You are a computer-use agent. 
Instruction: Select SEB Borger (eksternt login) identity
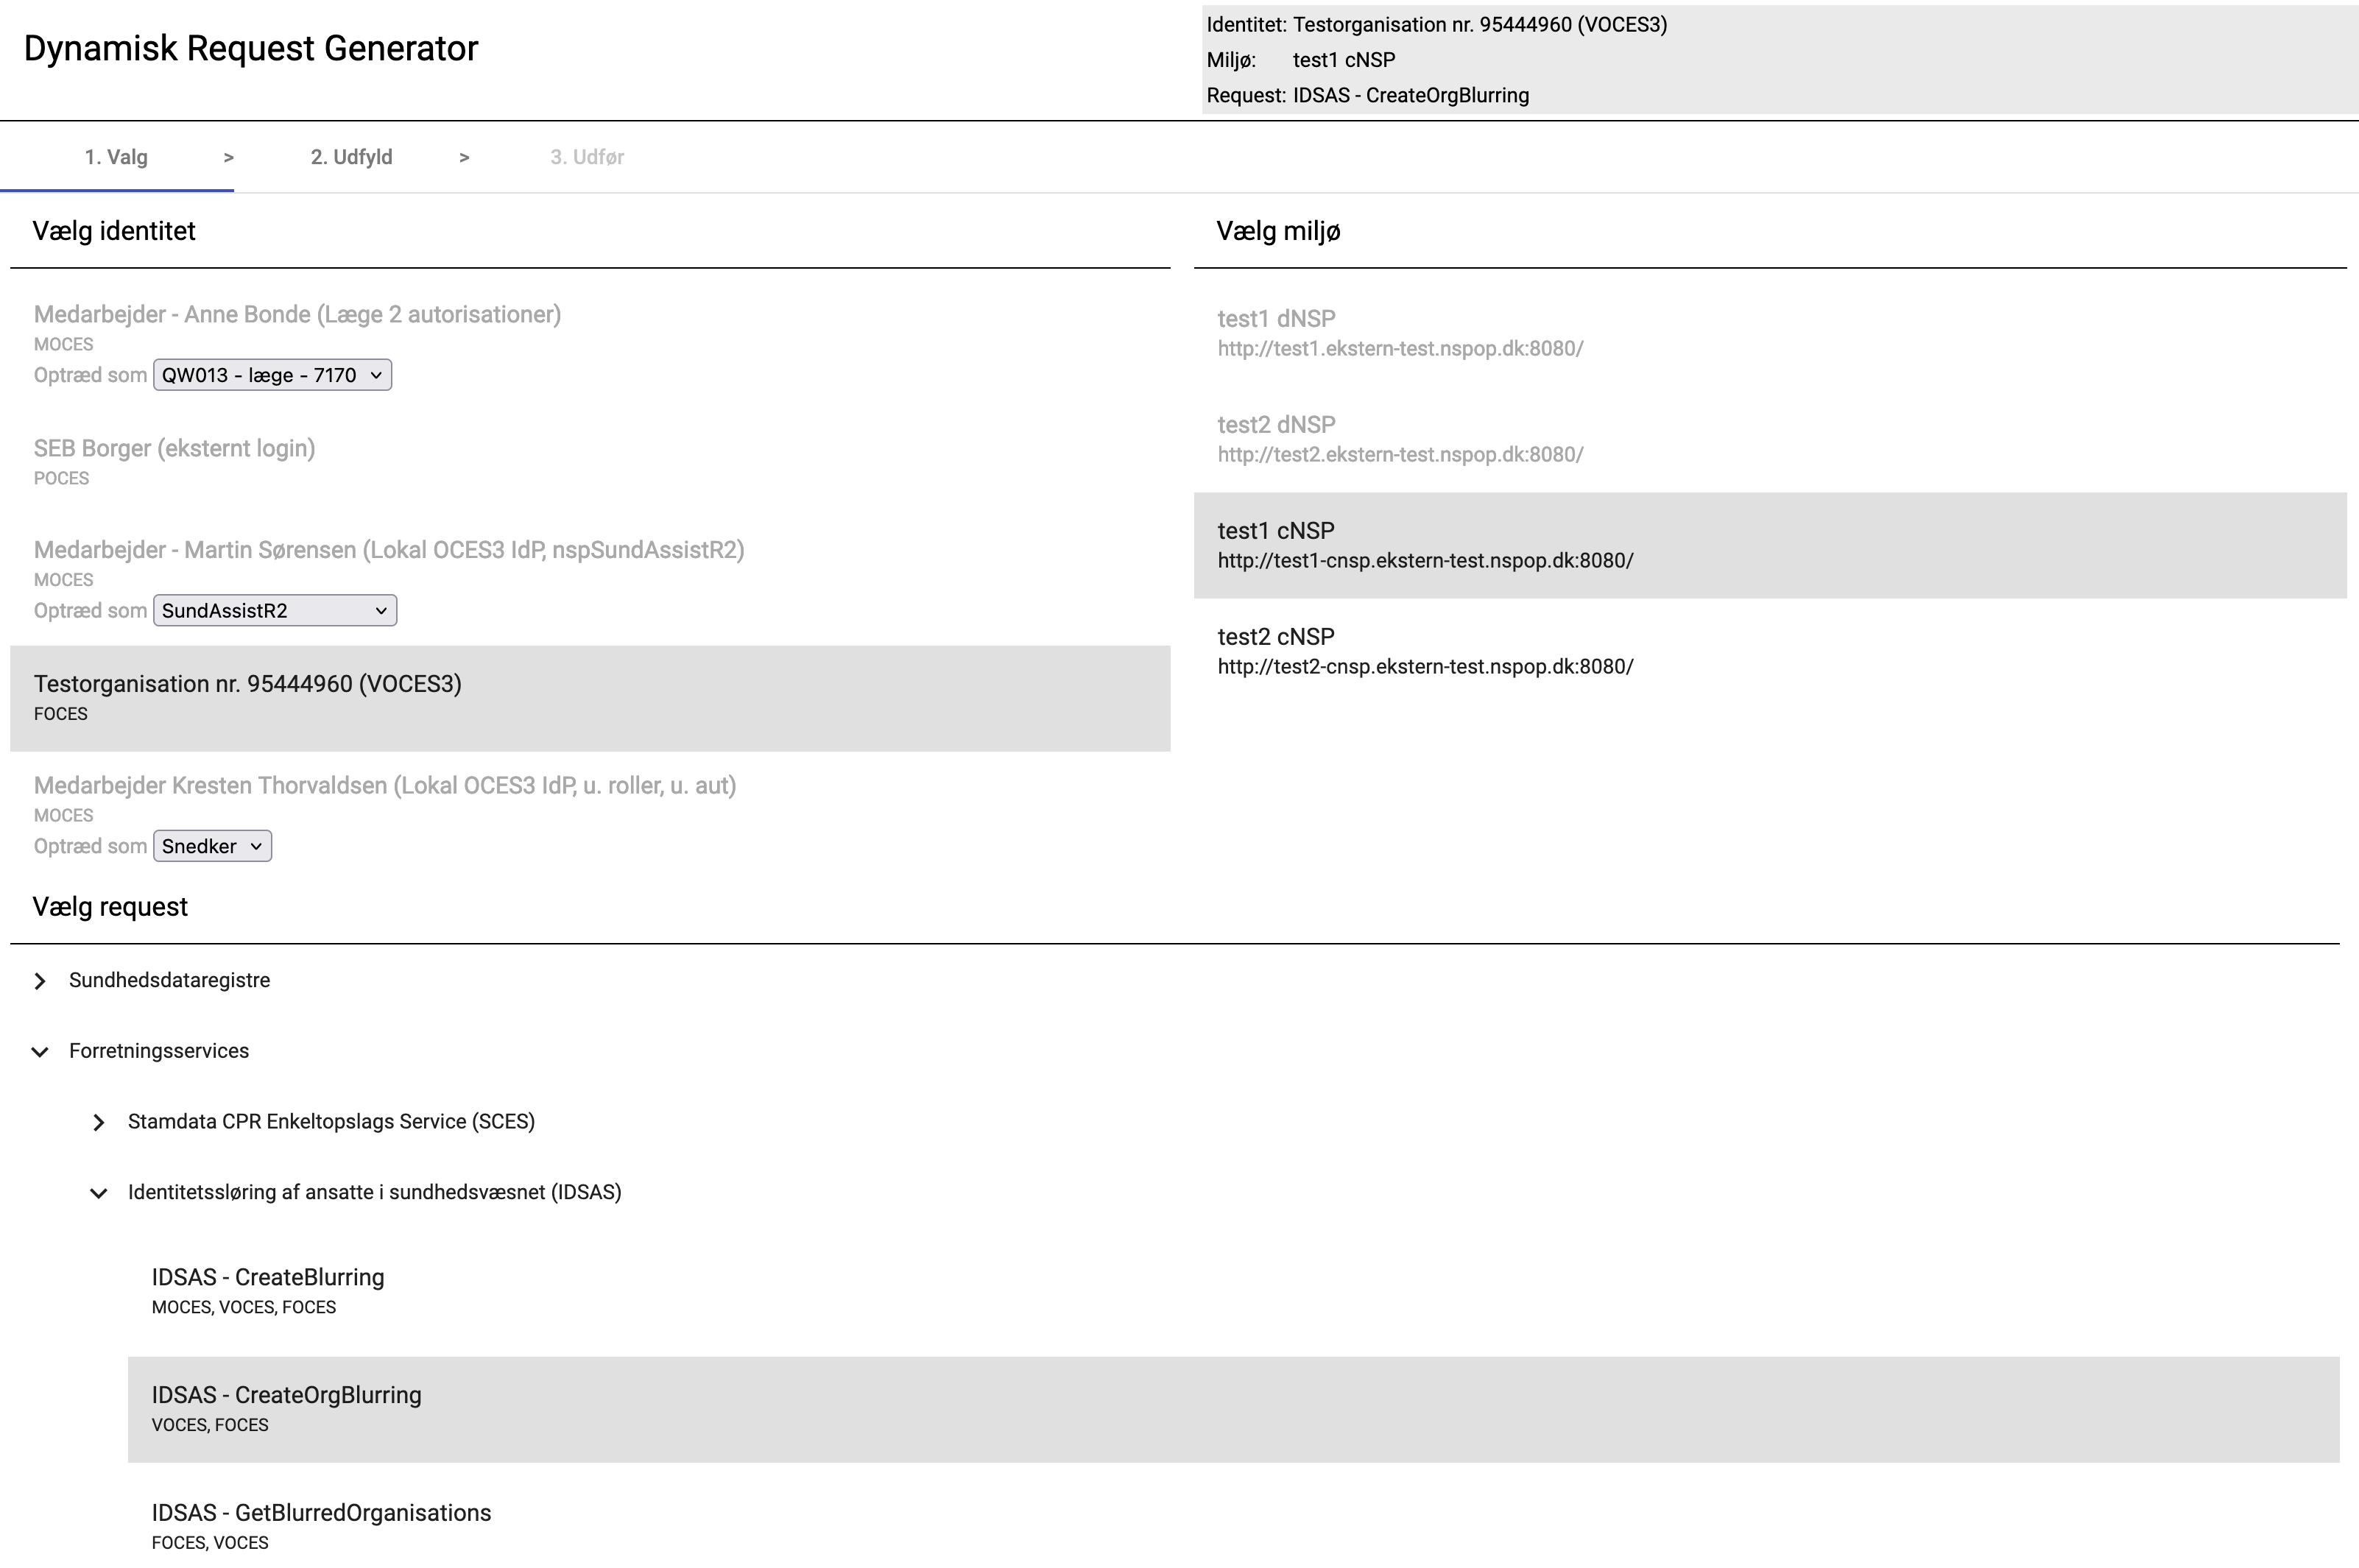click(175, 449)
